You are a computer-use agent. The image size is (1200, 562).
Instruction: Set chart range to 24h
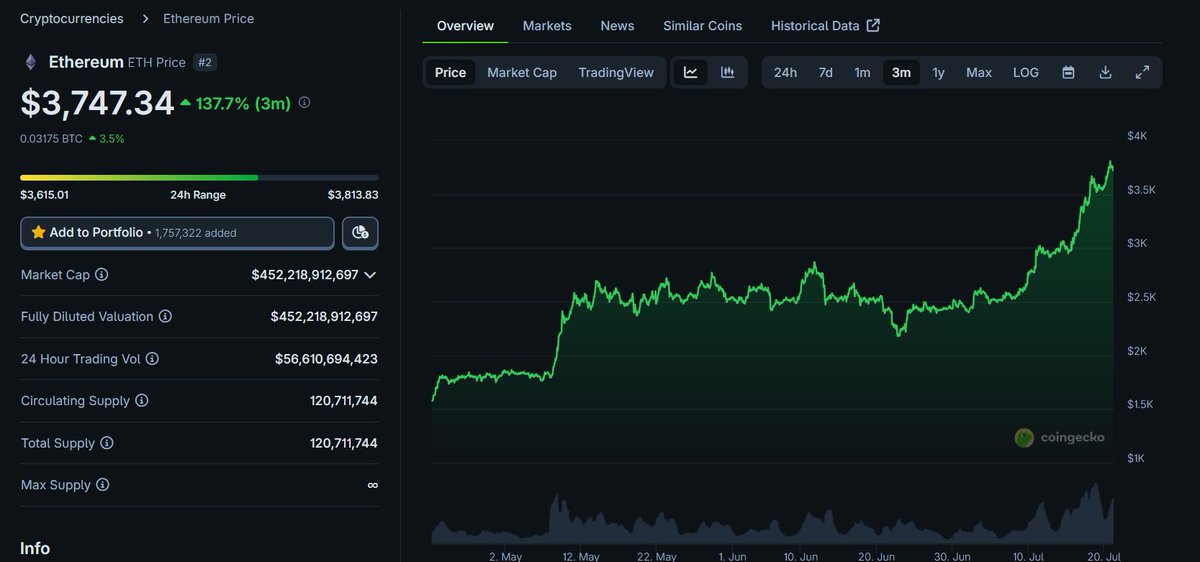point(785,72)
